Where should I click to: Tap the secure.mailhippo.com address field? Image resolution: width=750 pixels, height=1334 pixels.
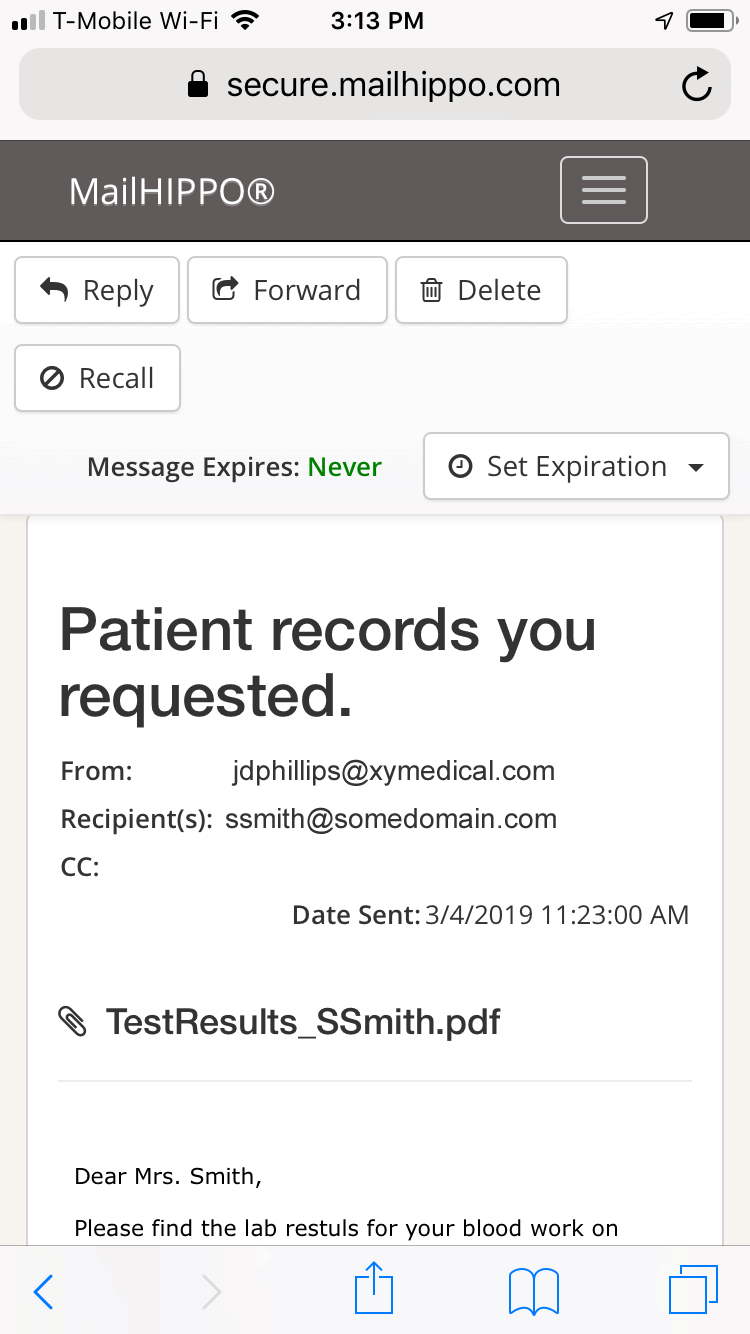click(375, 85)
